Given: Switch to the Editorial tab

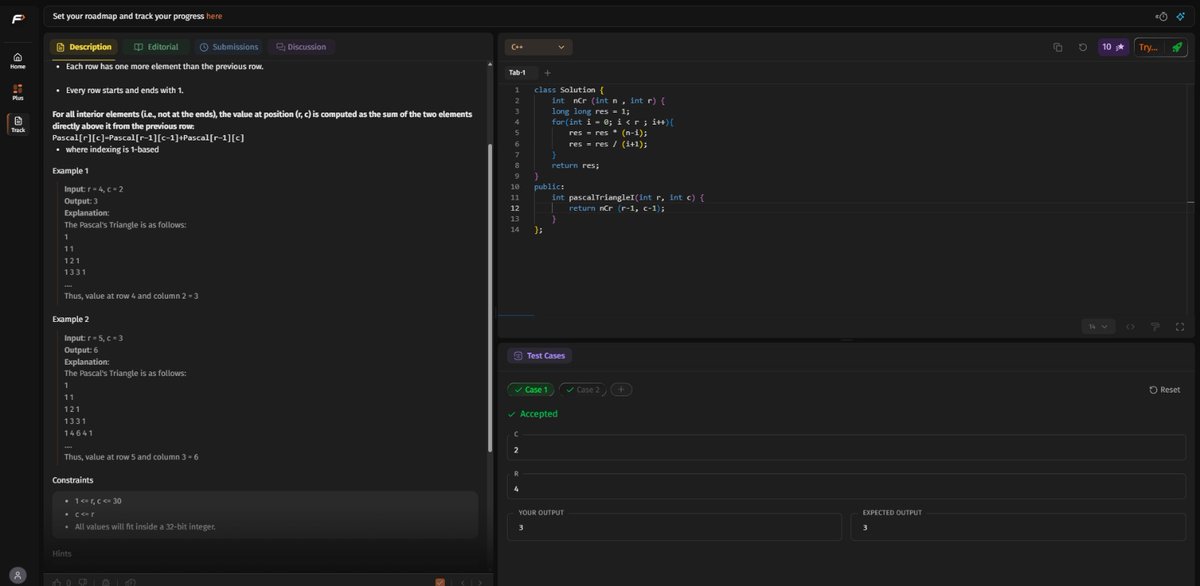Looking at the screenshot, I should point(157,47).
